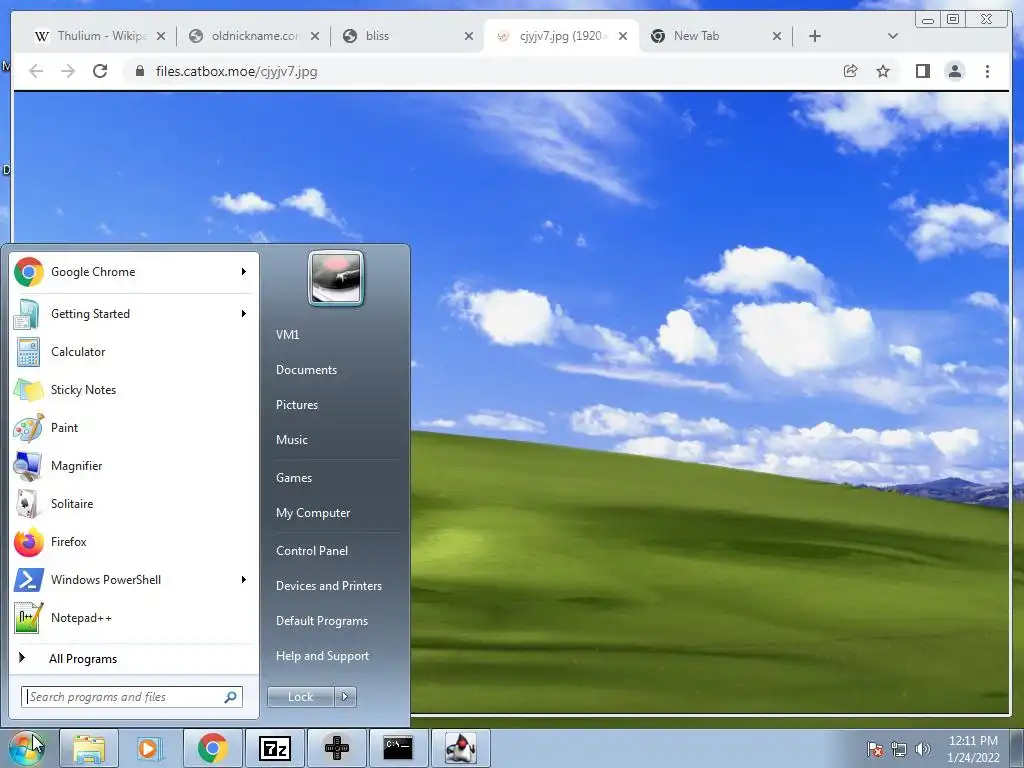
Task: Go back in Chrome
Action: tap(36, 71)
